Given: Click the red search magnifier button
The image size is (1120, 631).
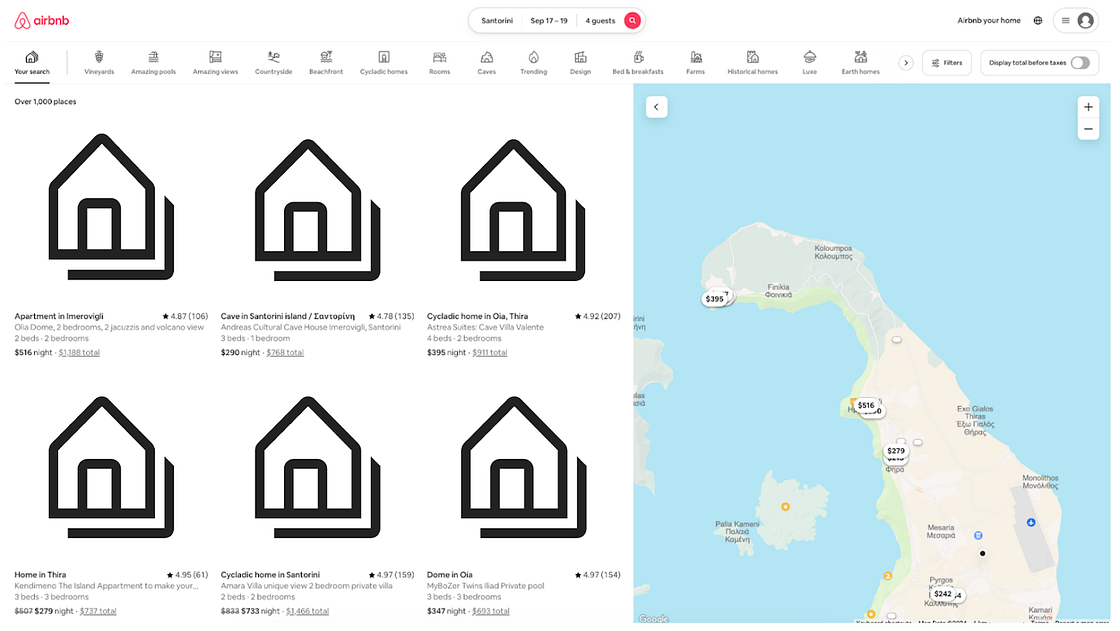Looking at the screenshot, I should 632,21.
